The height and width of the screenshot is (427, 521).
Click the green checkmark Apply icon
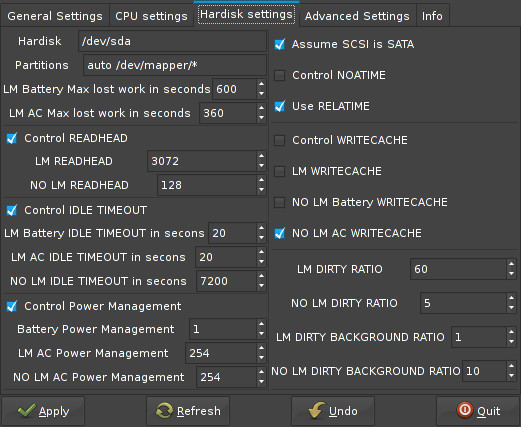coord(27,410)
